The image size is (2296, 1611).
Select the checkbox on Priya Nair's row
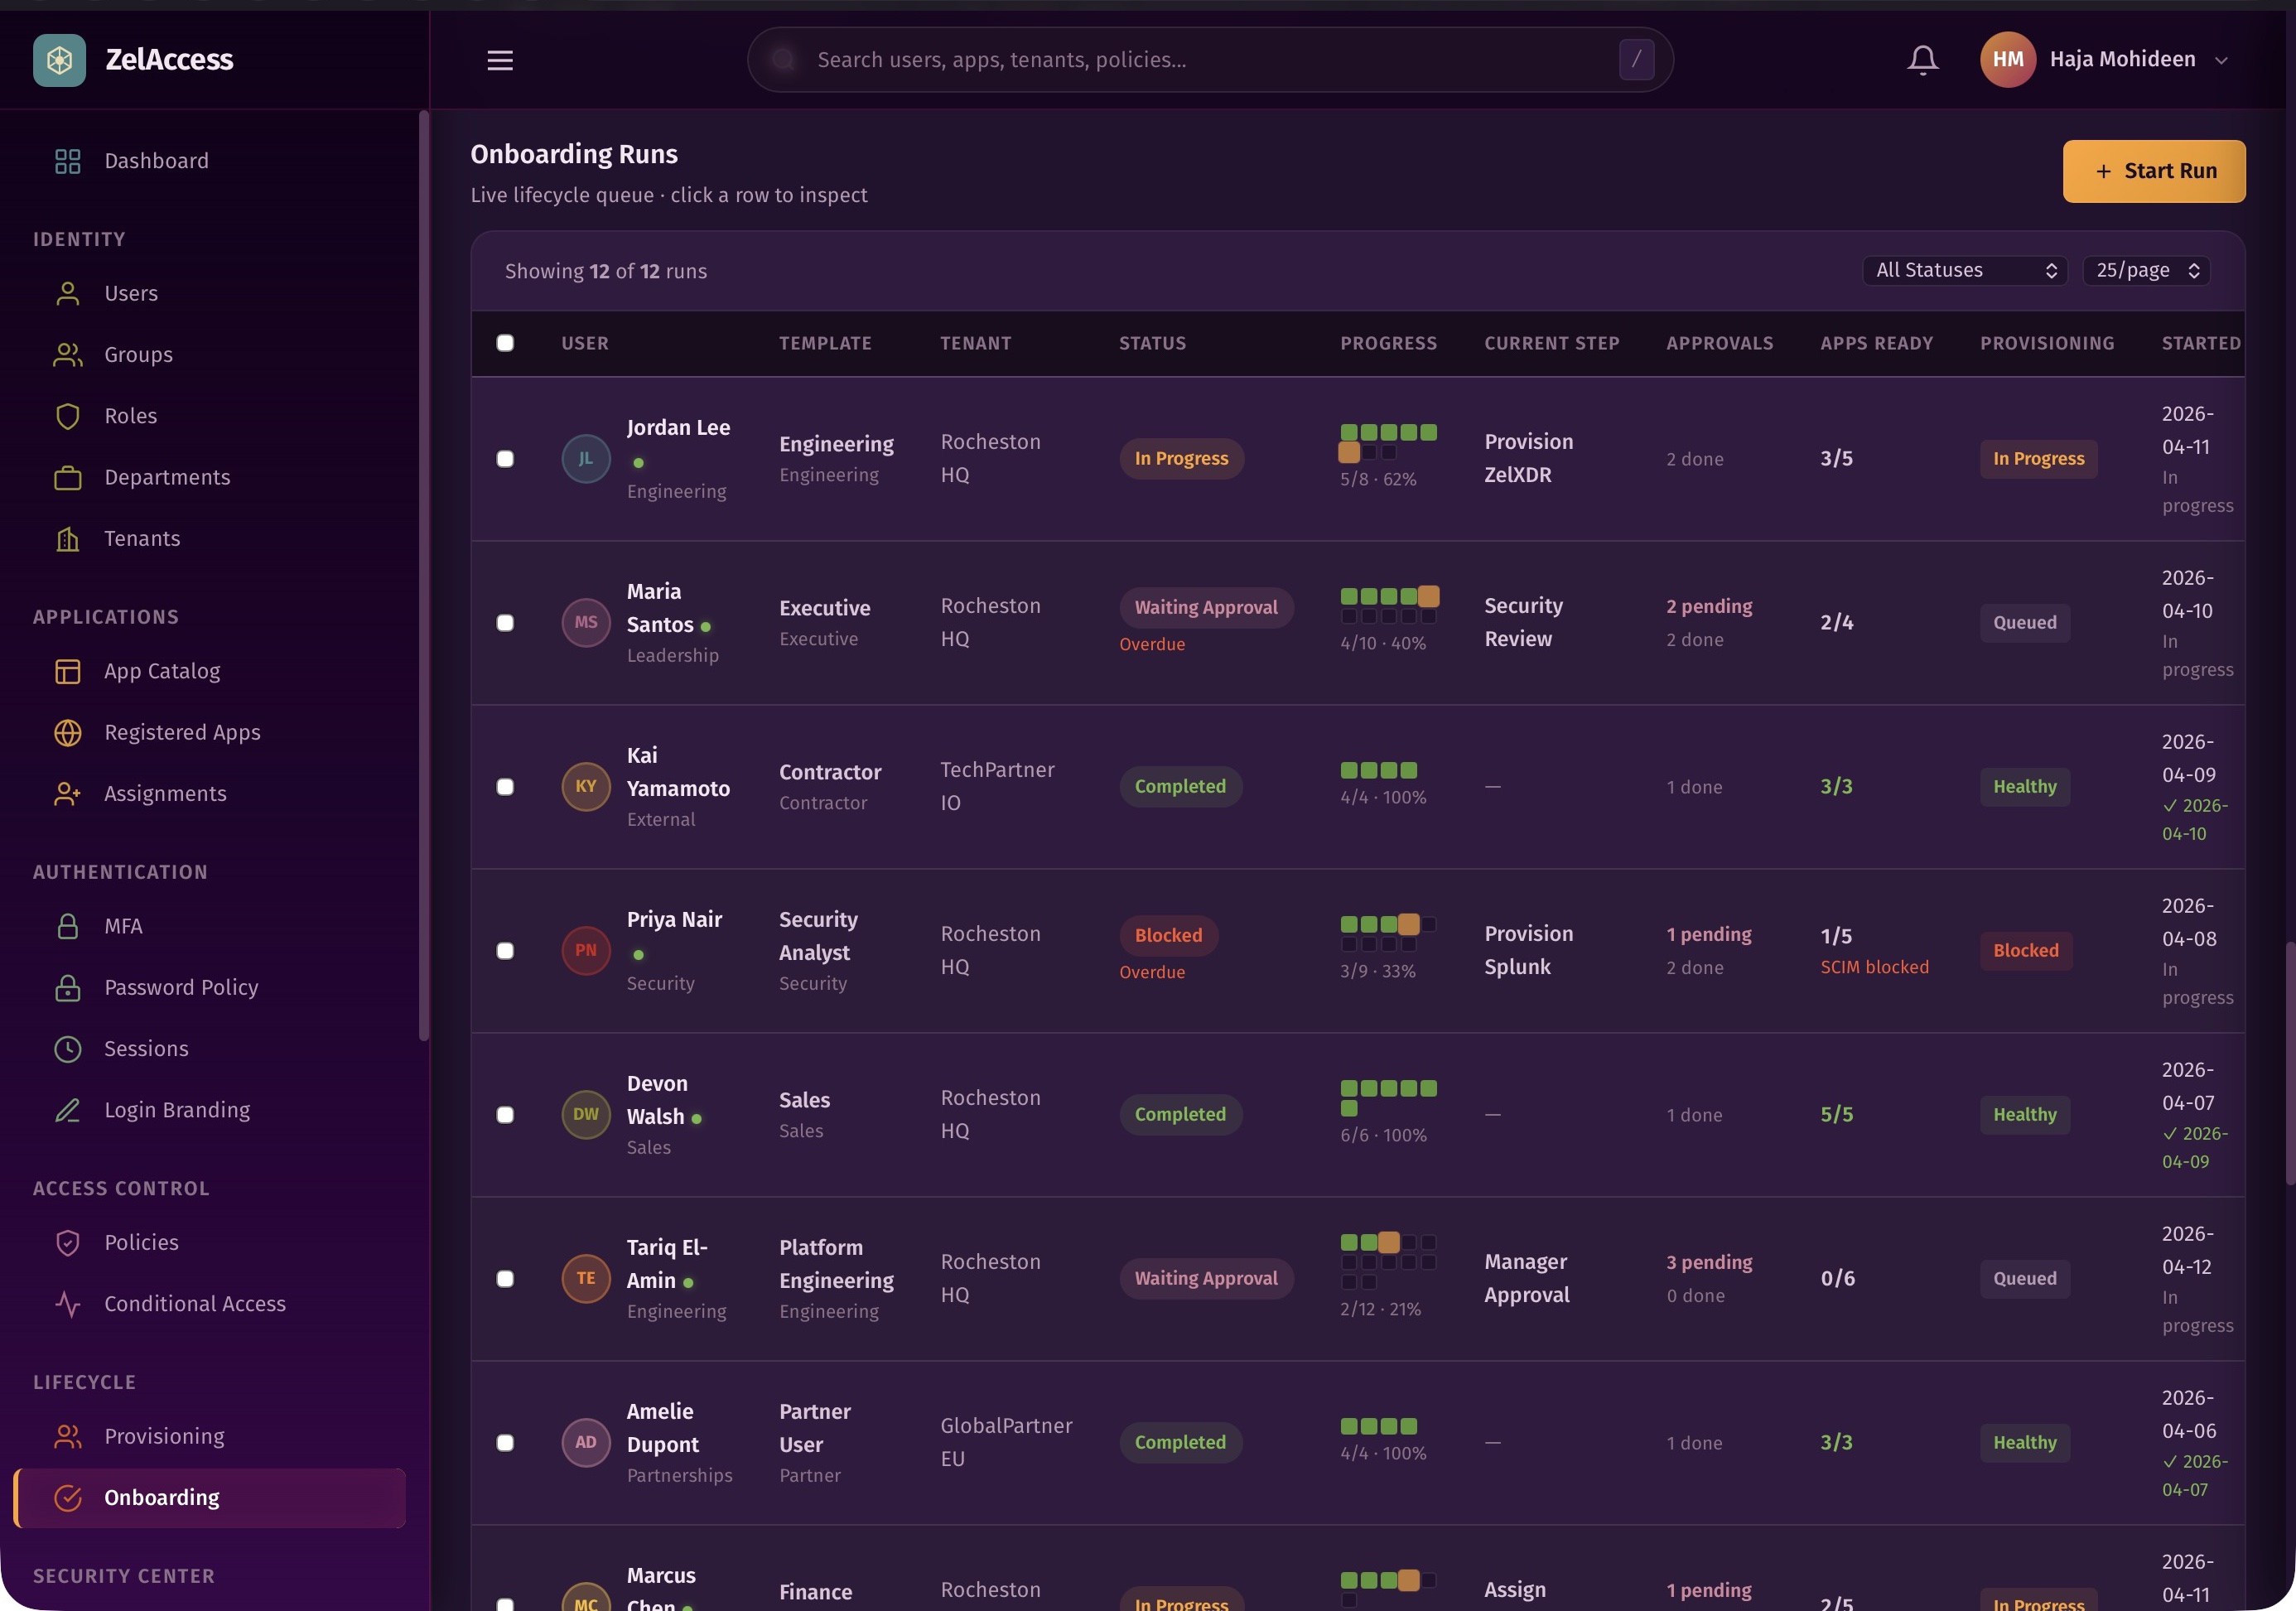click(x=505, y=950)
